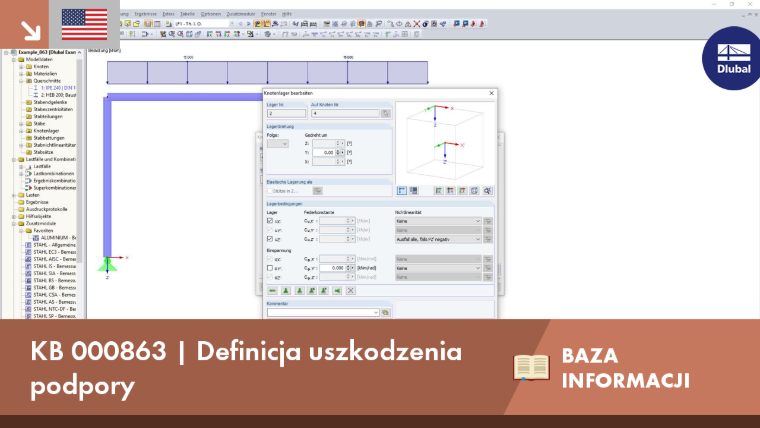Open the Zusatzmodule menu
Screen dimensions: 760x428
[241, 14]
